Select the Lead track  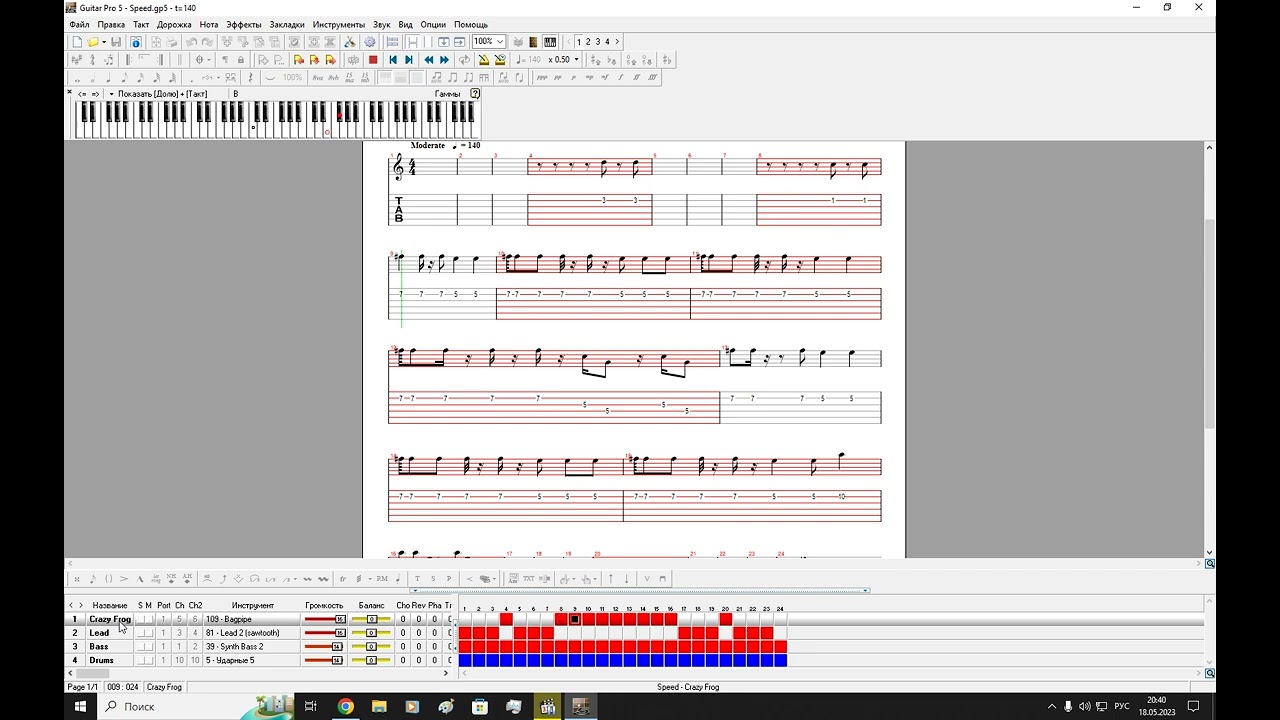point(99,633)
